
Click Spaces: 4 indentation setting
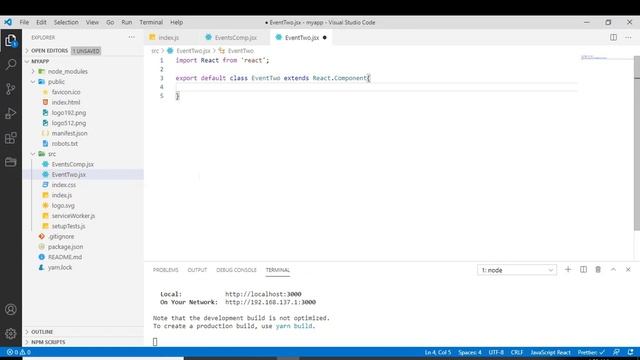click(469, 352)
